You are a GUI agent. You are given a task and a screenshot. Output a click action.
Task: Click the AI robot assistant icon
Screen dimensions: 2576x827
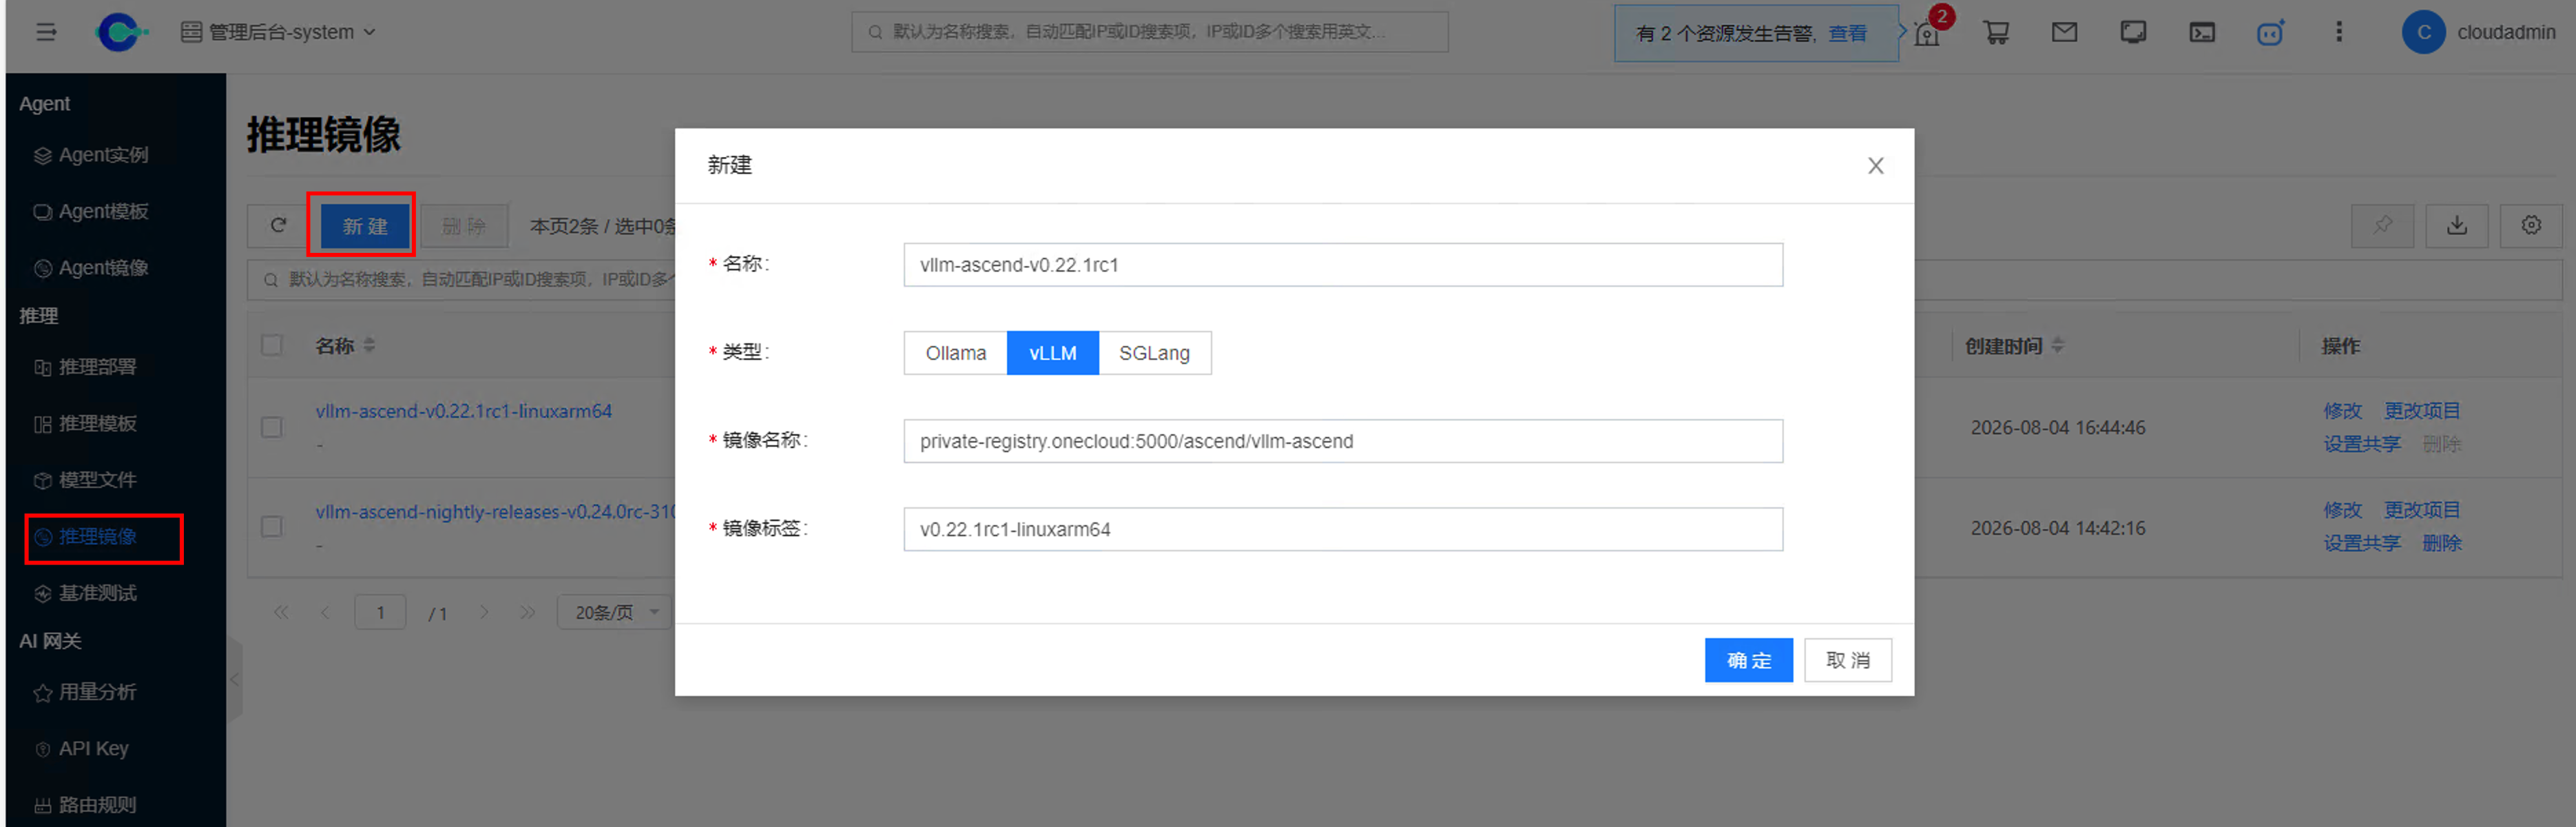pos(2270,33)
